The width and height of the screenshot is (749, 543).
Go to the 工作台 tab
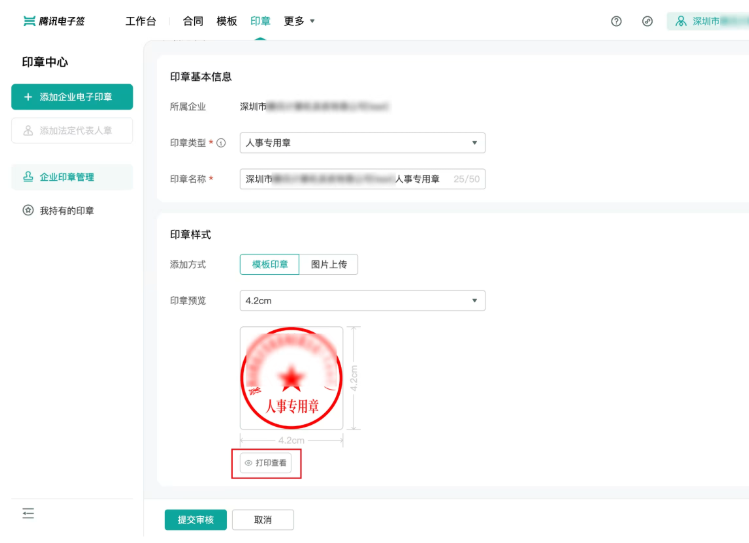point(140,21)
